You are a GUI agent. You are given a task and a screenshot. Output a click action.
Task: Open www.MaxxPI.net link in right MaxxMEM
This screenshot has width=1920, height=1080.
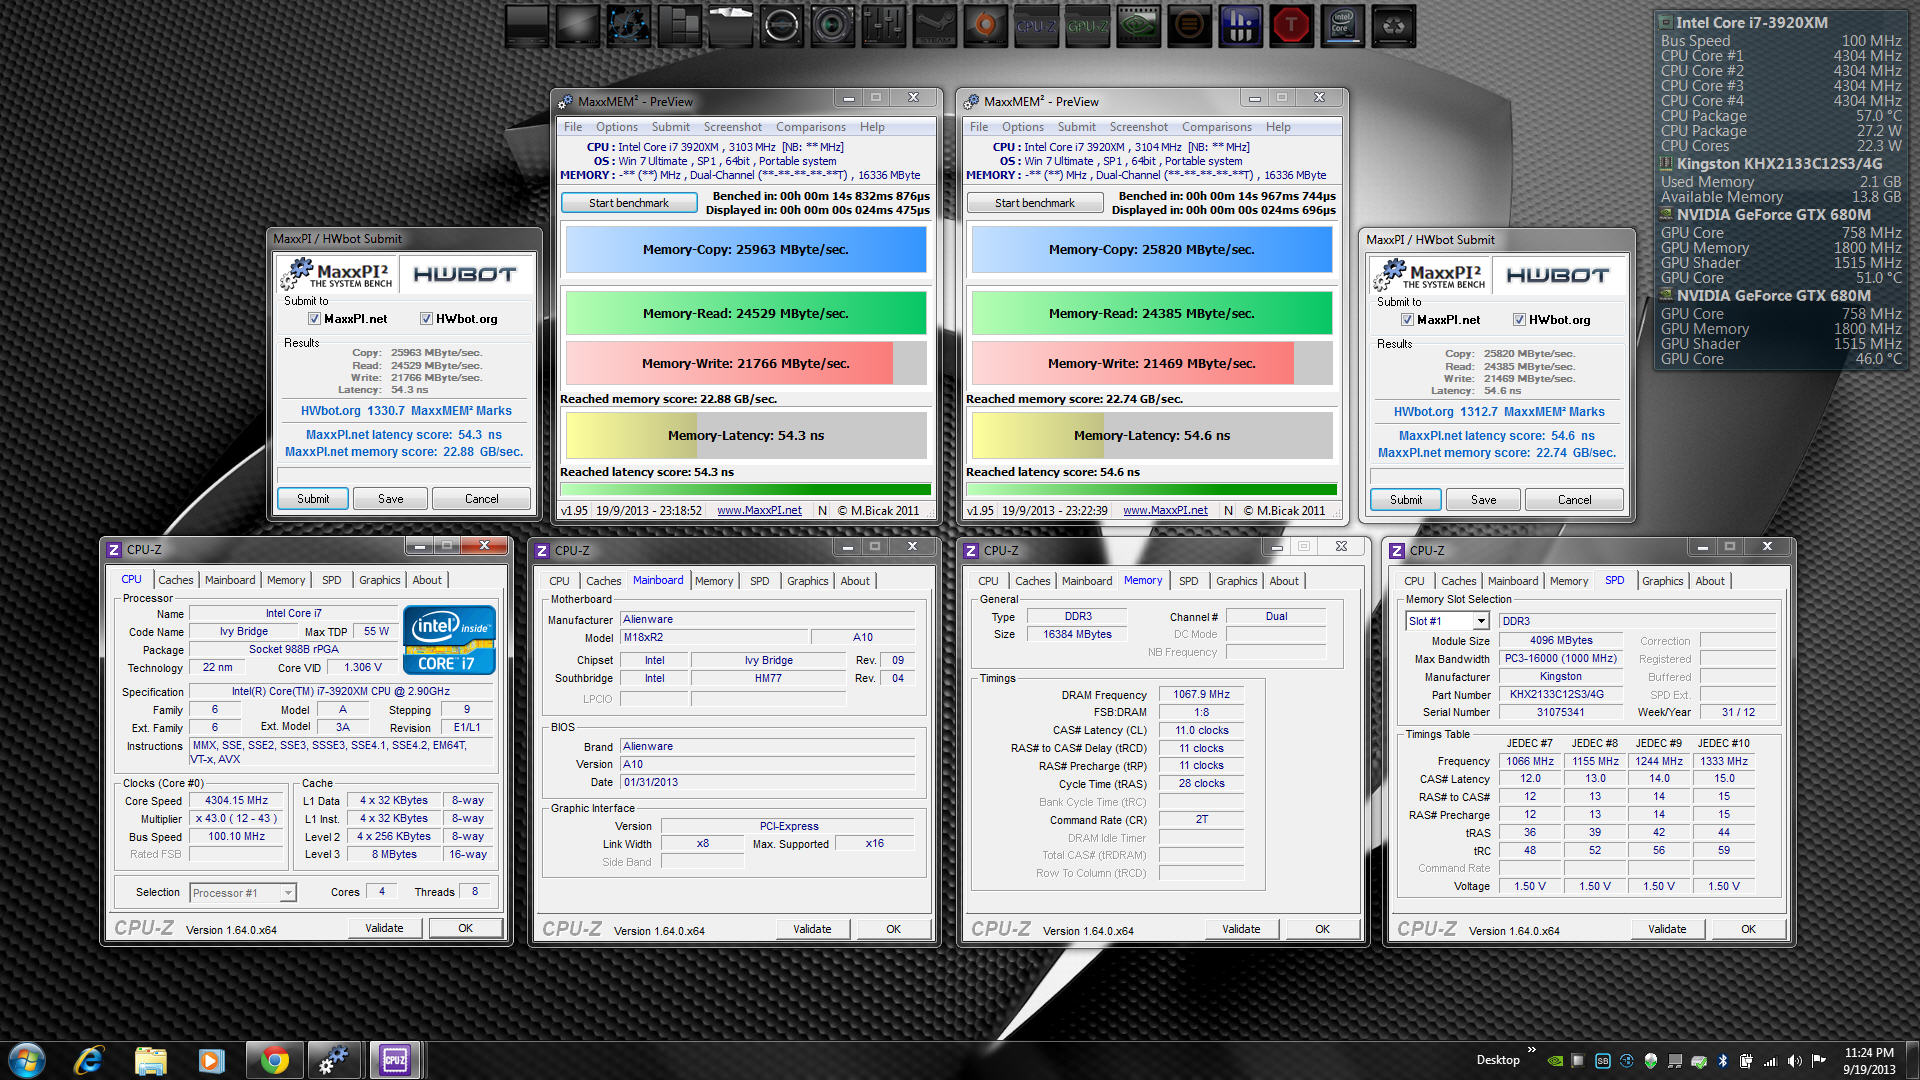click(1165, 510)
